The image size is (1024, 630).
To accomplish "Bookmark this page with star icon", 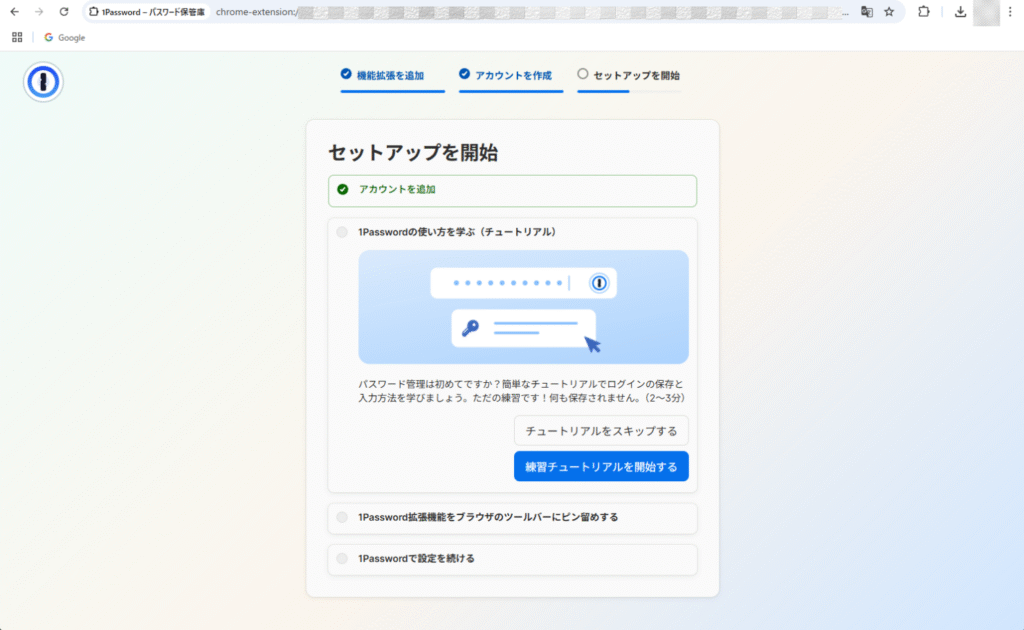I will [889, 12].
